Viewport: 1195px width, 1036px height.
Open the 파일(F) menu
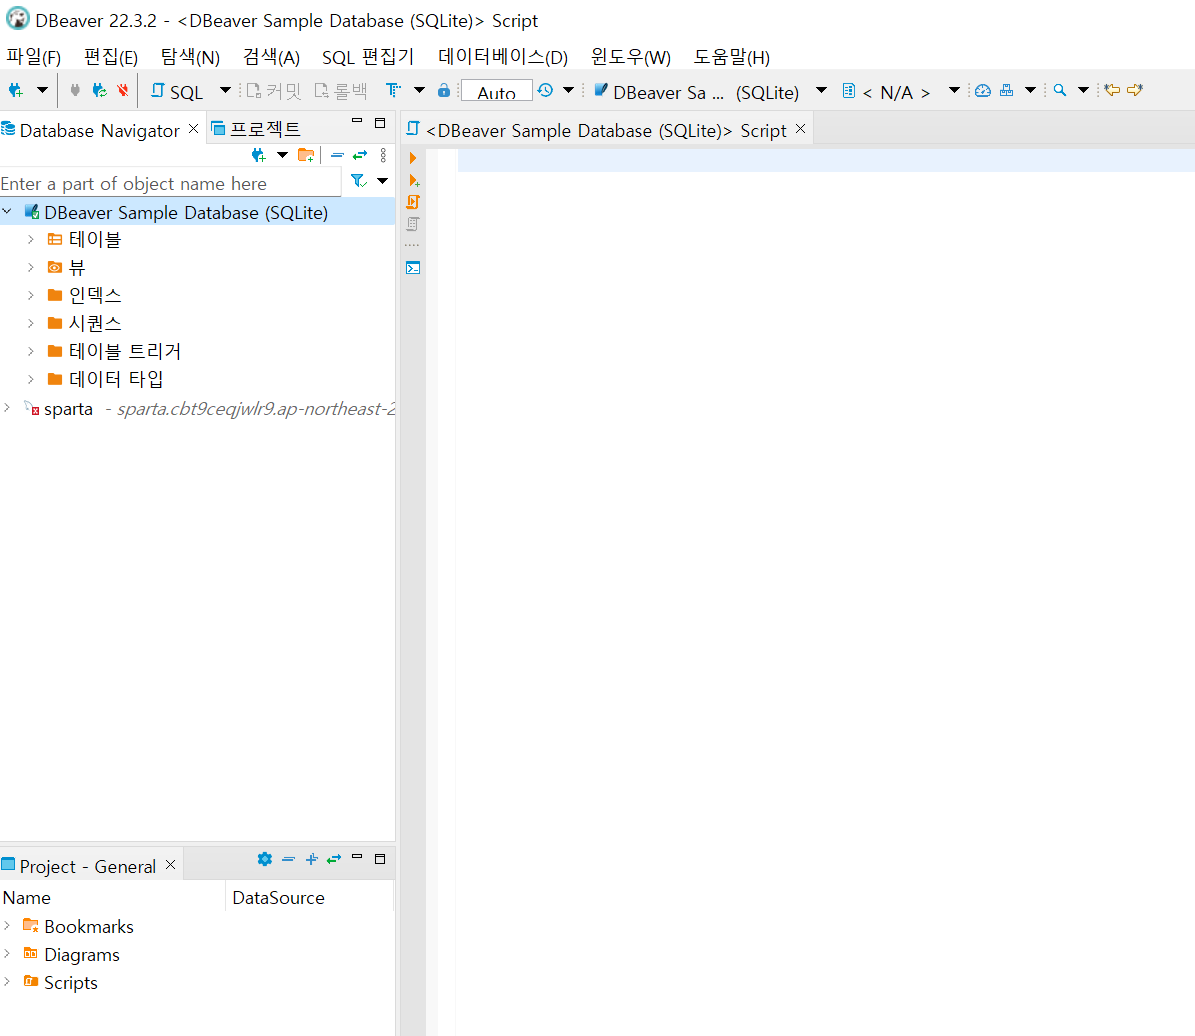click(34, 57)
